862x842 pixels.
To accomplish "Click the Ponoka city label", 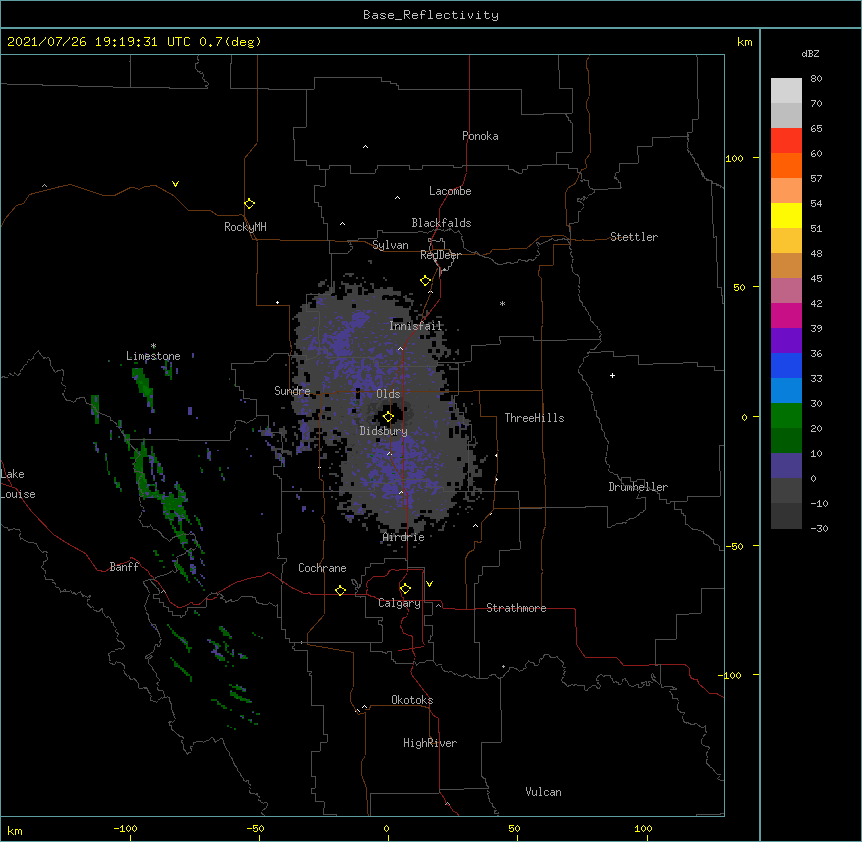I will 480,136.
